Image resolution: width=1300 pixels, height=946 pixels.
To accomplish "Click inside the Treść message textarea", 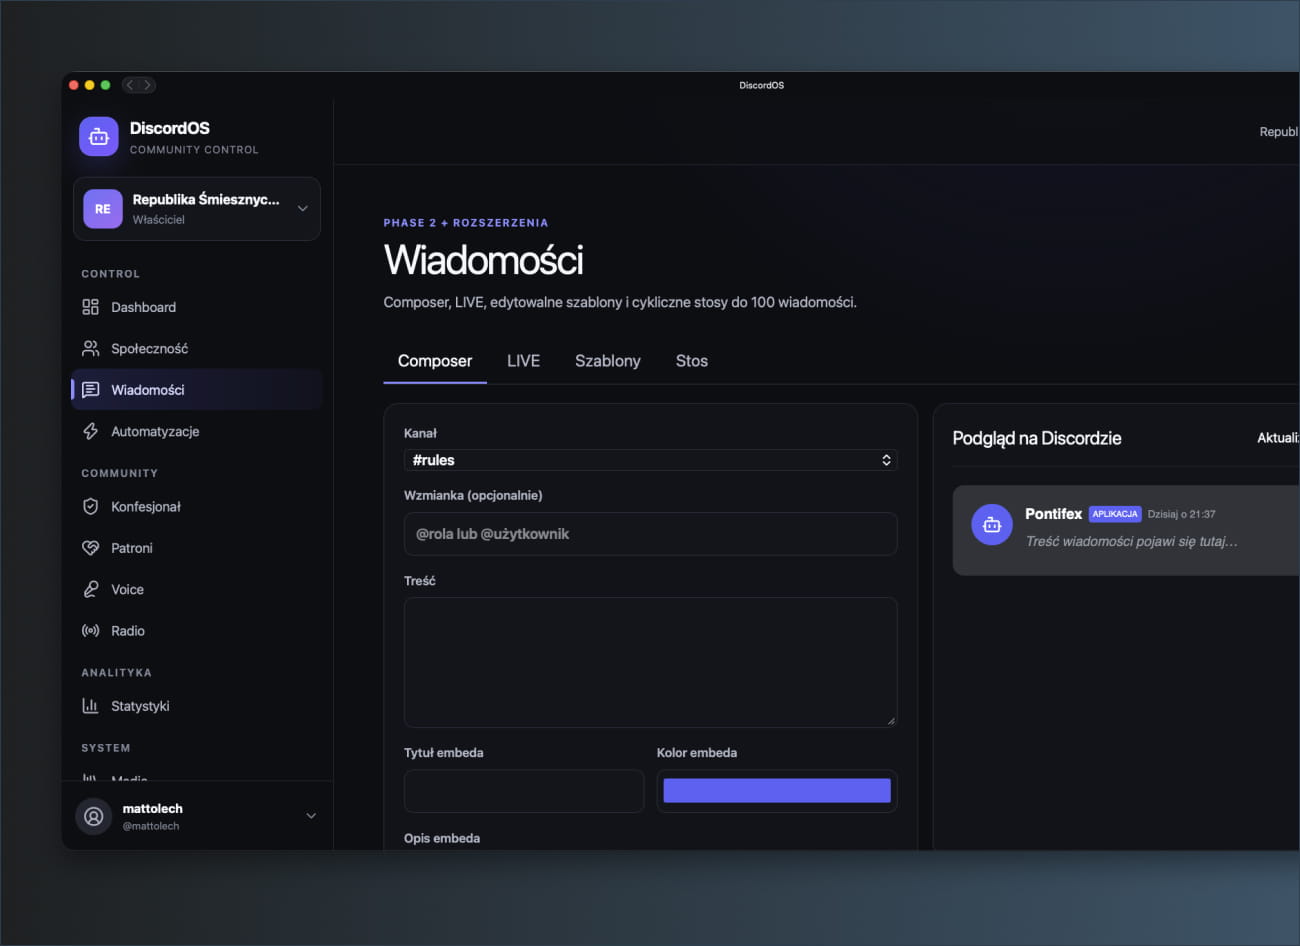I will 651,662.
